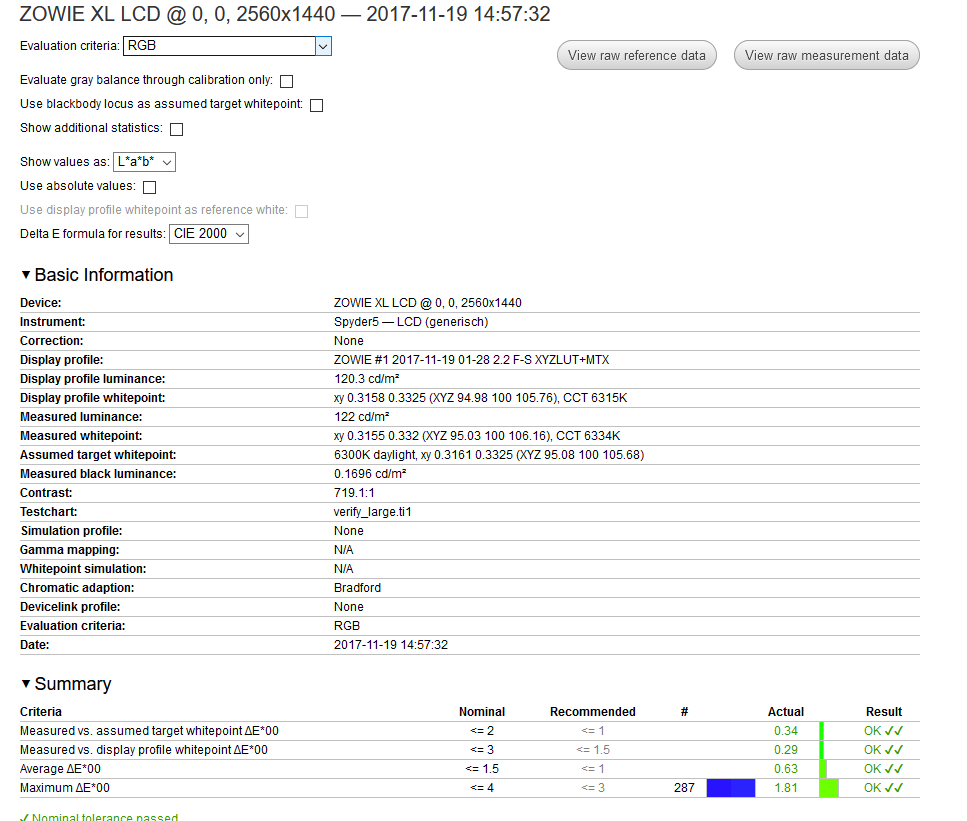Click the Measured luminance 122 cd/m² value
This screenshot has height=821, width=967.
[361, 417]
